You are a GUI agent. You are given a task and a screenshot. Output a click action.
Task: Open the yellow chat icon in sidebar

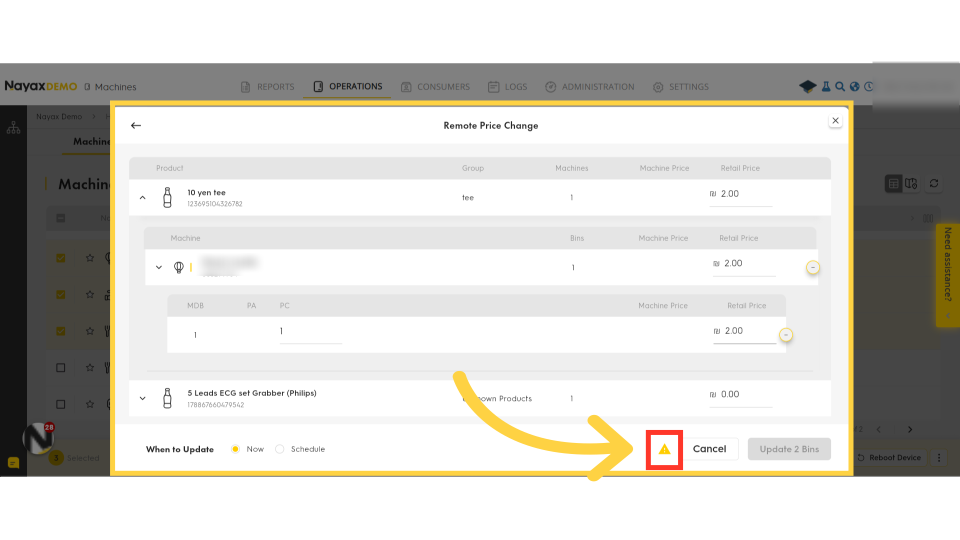(x=13, y=463)
